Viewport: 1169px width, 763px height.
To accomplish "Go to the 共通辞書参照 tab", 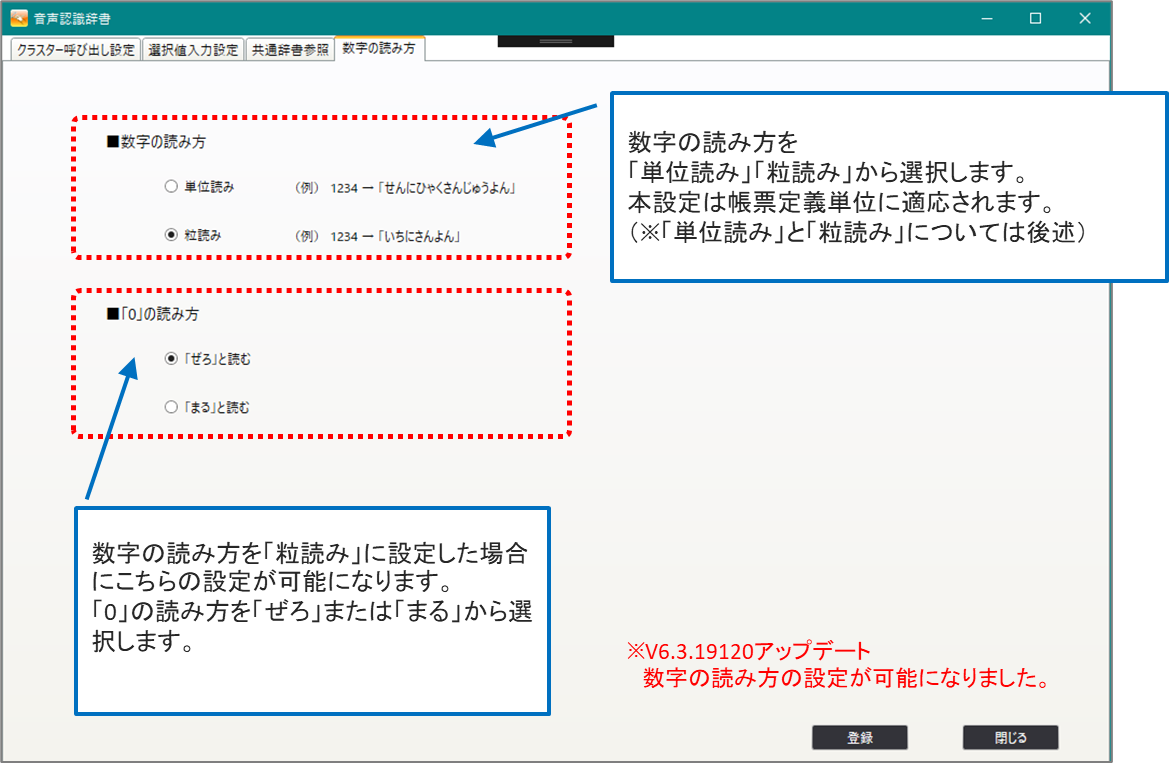I will (289, 50).
